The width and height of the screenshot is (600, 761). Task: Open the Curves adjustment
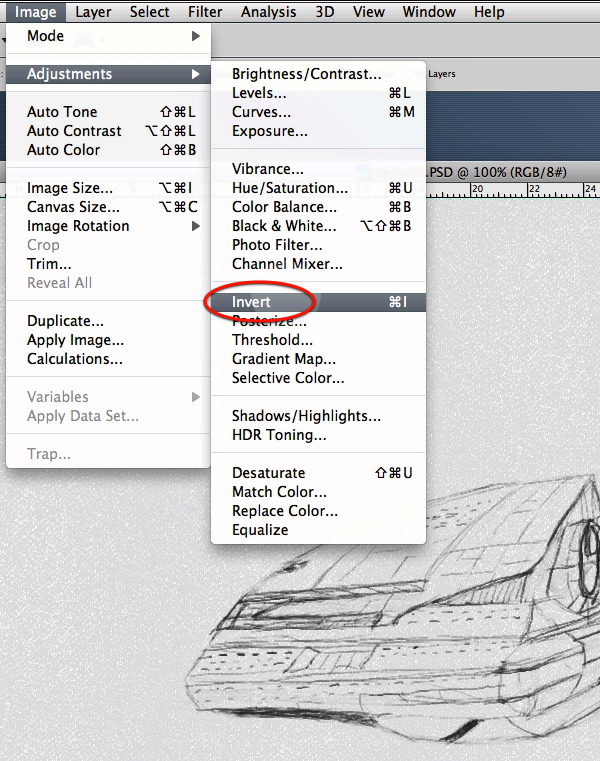[261, 112]
